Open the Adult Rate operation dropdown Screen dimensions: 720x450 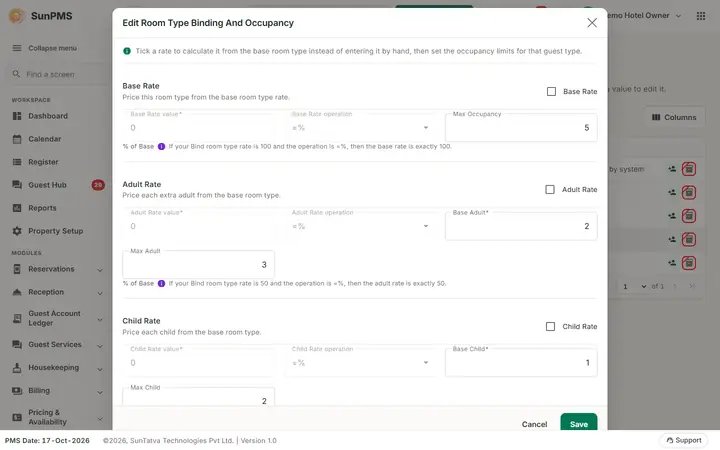point(360,225)
